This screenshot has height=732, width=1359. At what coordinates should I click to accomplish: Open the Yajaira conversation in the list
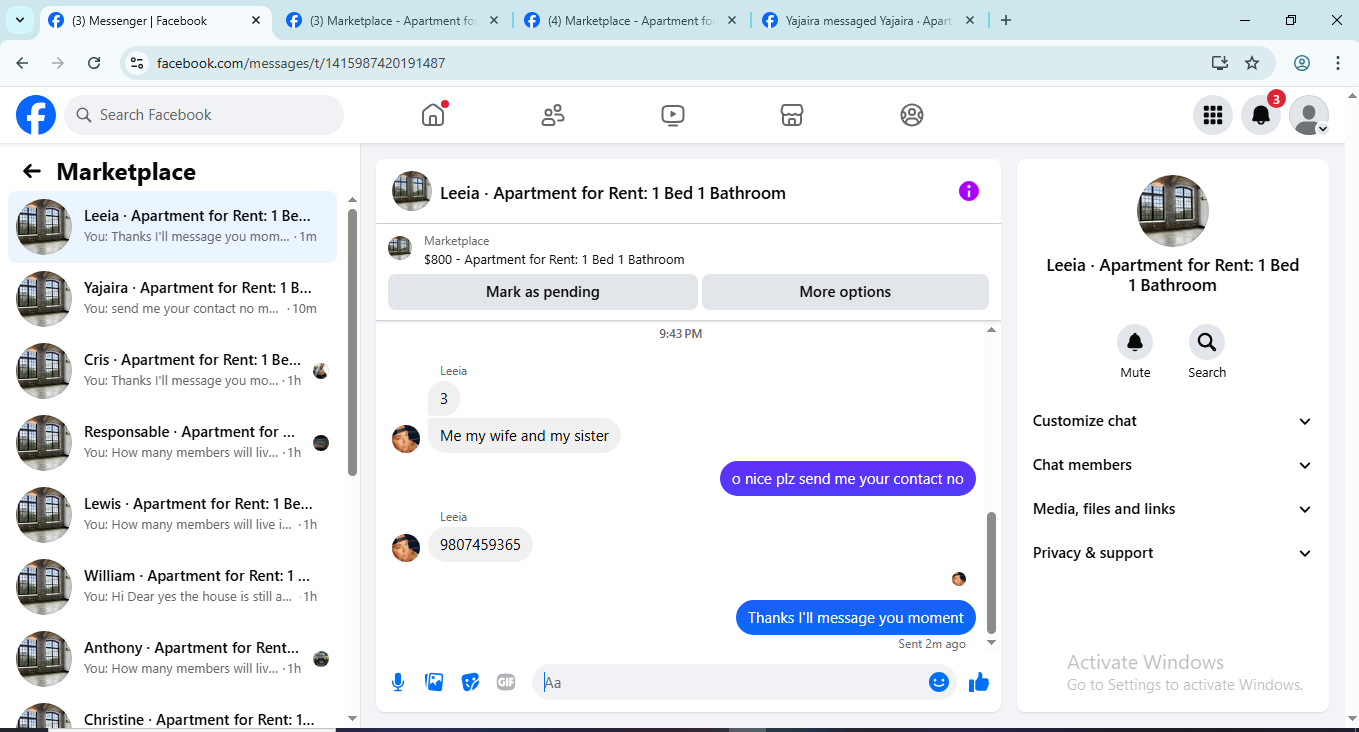172,299
